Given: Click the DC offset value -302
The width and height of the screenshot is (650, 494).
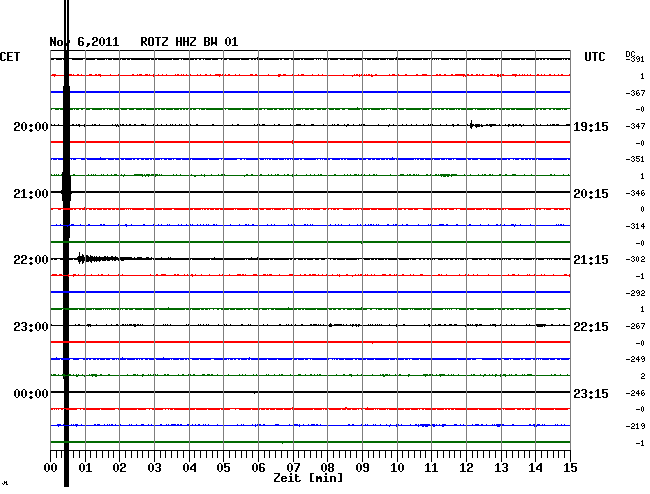Looking at the screenshot, I should coord(635,259).
